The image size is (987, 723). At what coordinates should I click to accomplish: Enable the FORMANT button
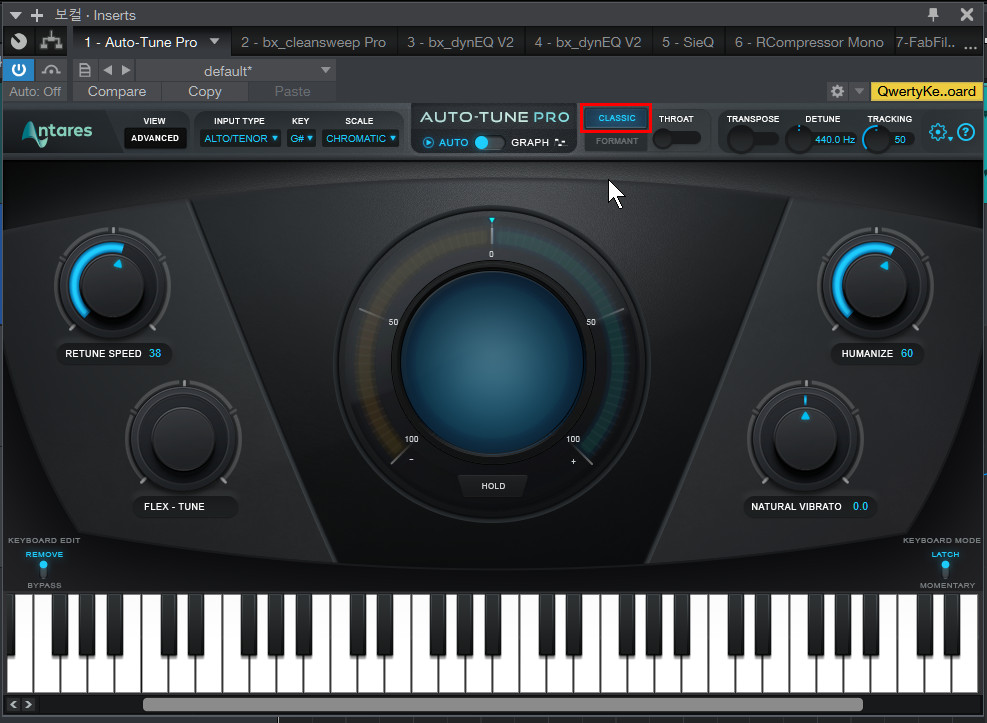pyautogui.click(x=616, y=141)
